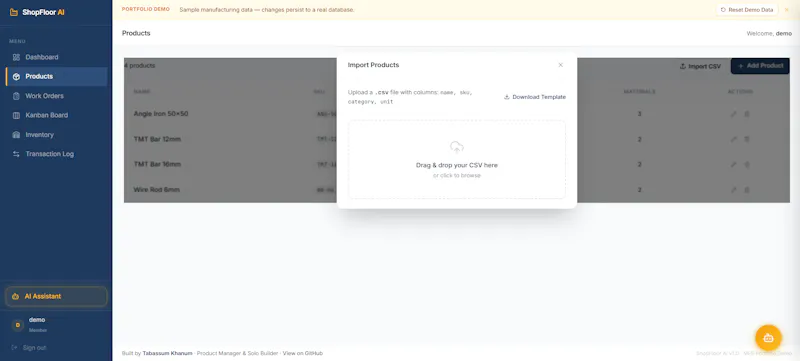This screenshot has height=361, width=800.
Task: Click the Products cube icon
Action: click(16, 76)
